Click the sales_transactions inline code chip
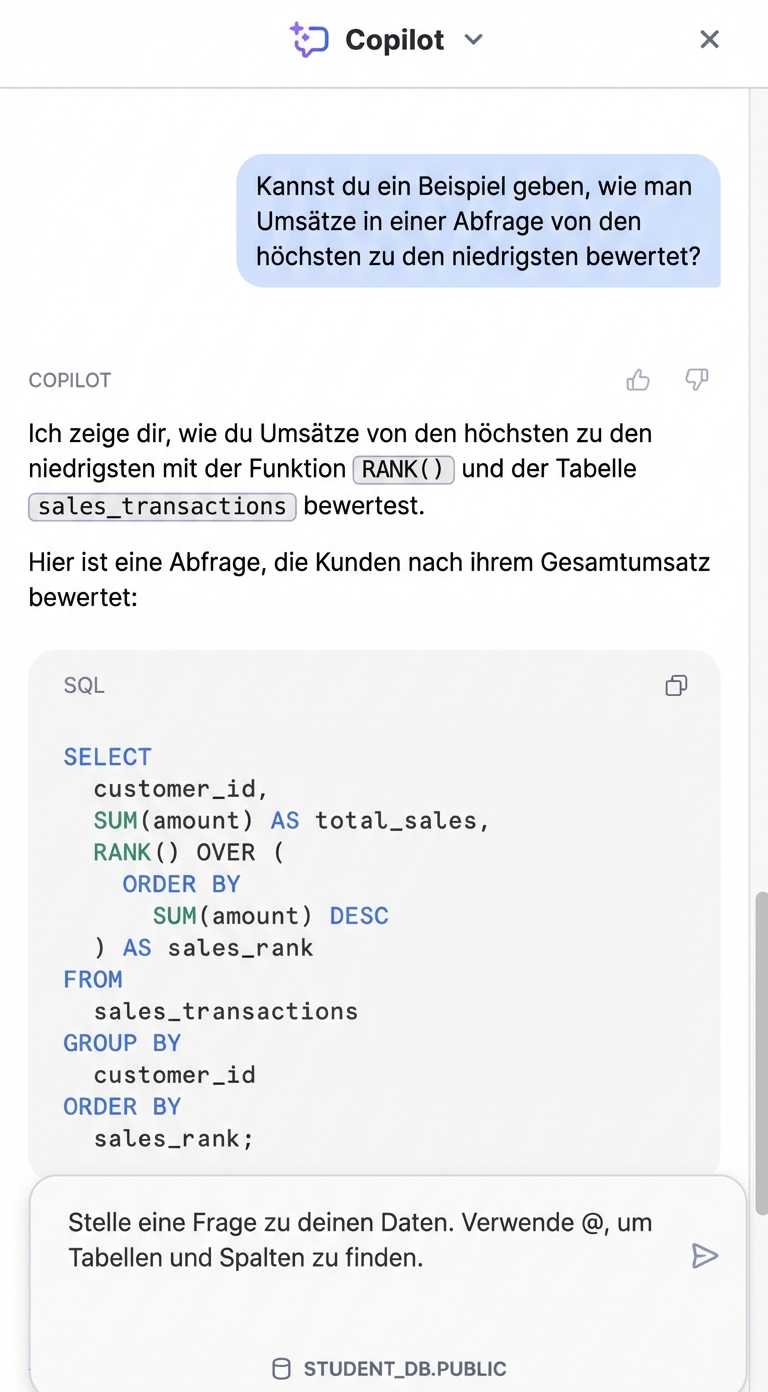 click(x=161, y=506)
